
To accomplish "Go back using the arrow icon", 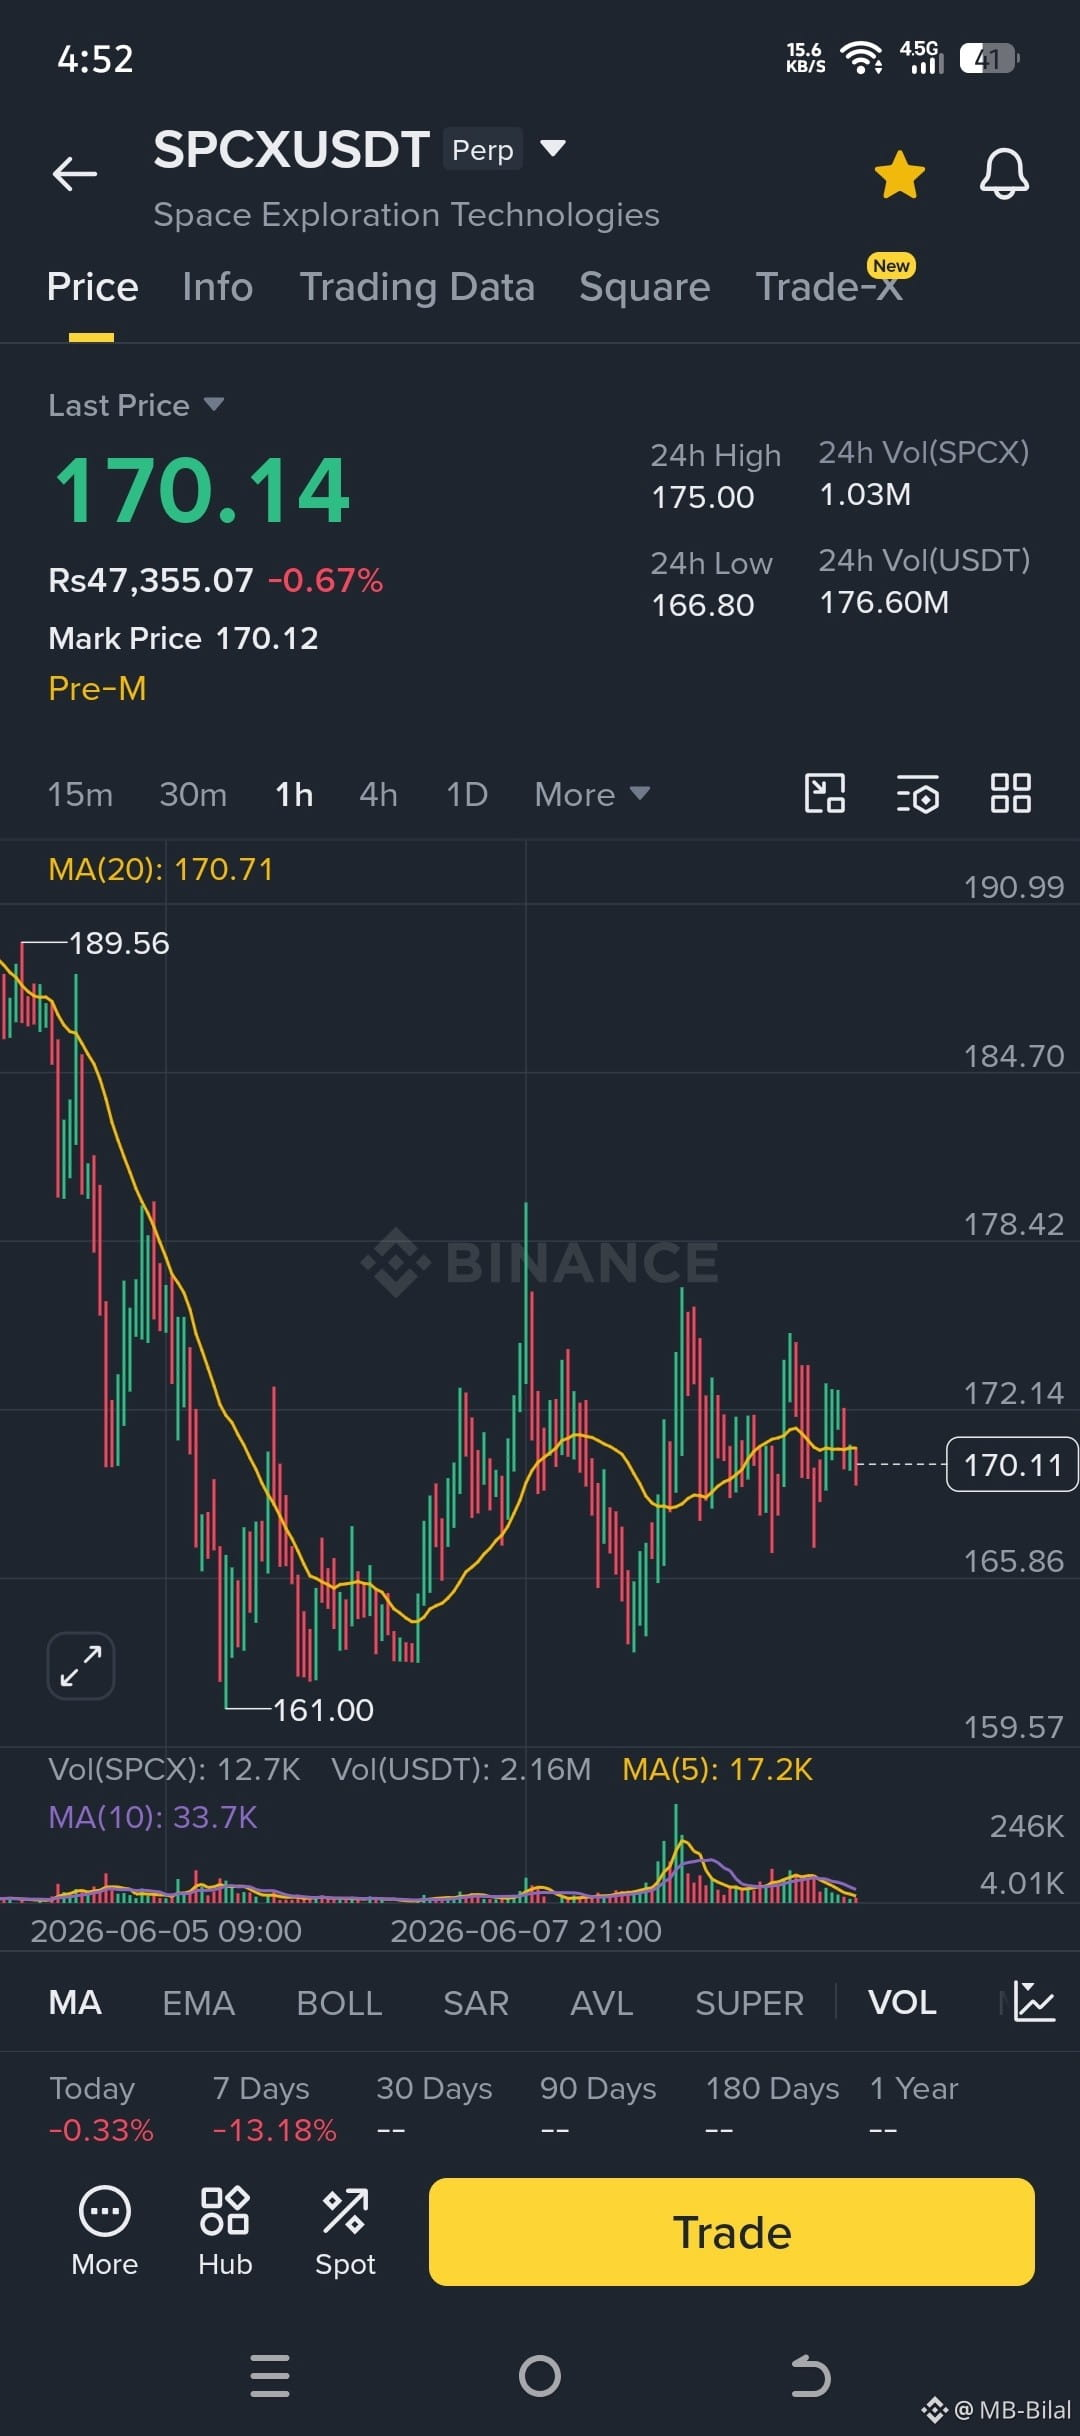I will (75, 173).
